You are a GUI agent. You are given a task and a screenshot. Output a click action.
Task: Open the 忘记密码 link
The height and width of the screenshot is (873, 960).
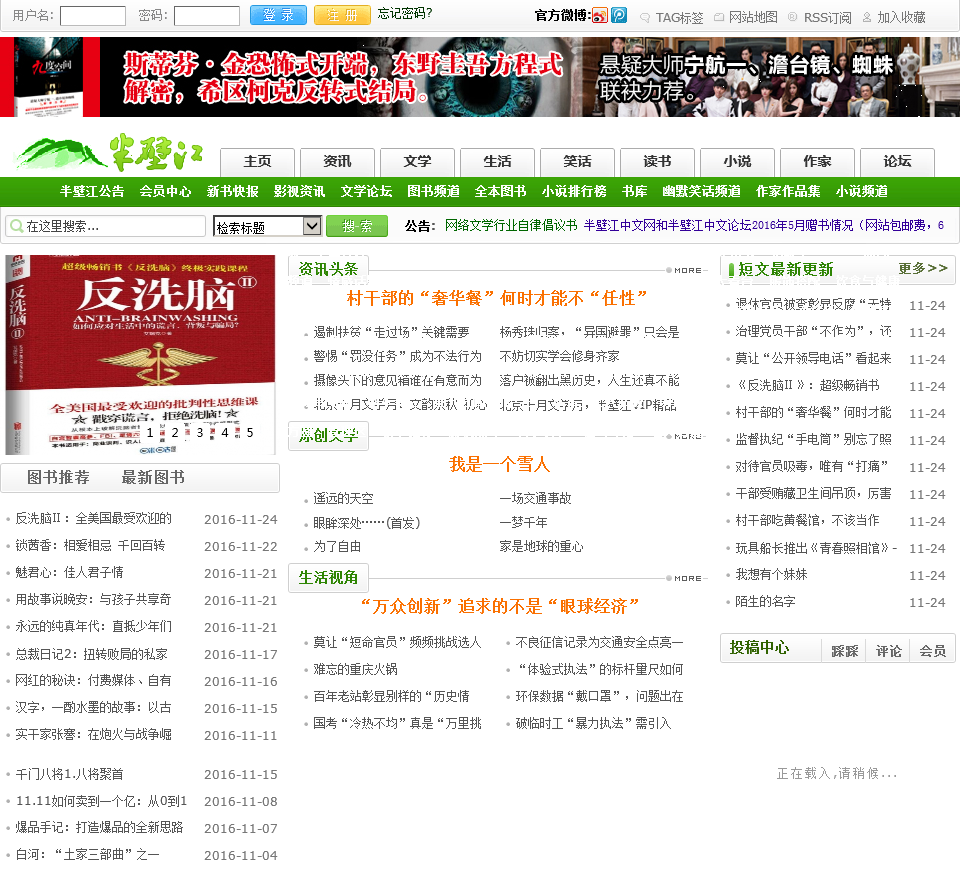coord(405,13)
